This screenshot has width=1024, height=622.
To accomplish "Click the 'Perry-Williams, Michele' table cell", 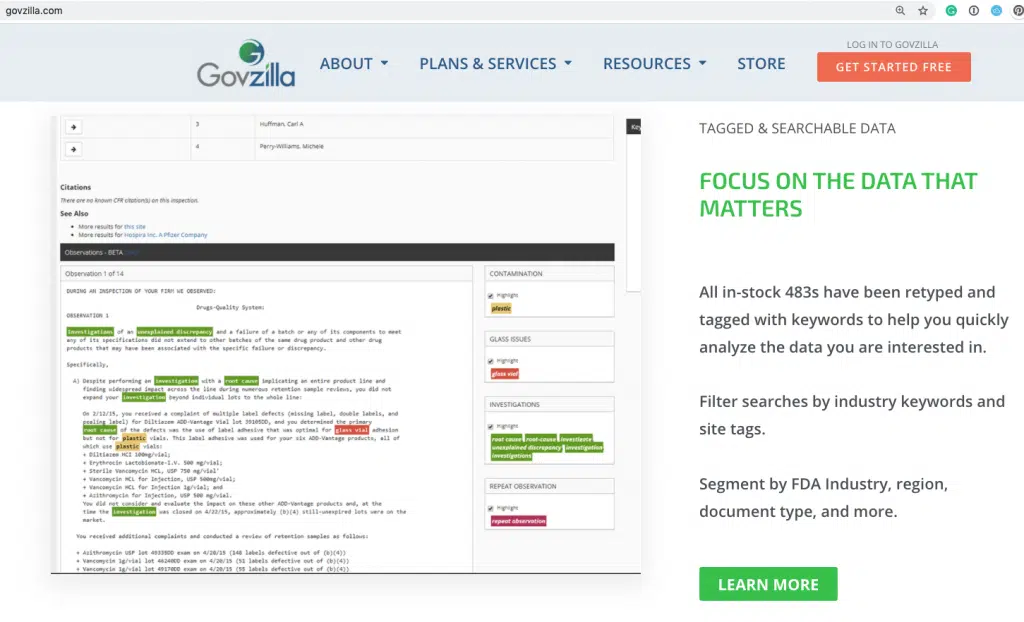I will (434, 147).
